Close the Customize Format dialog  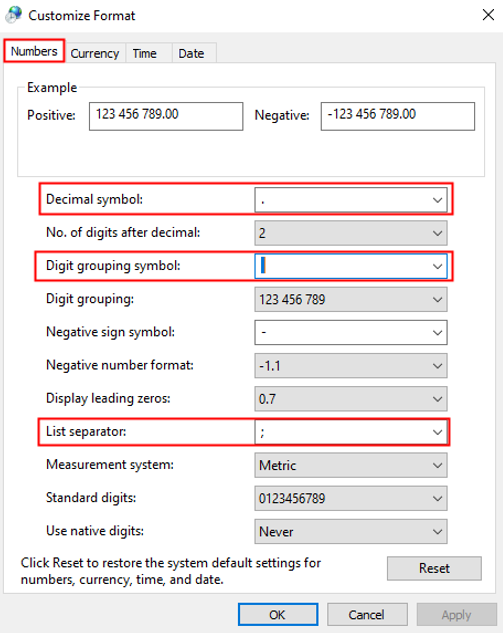[x=488, y=15]
